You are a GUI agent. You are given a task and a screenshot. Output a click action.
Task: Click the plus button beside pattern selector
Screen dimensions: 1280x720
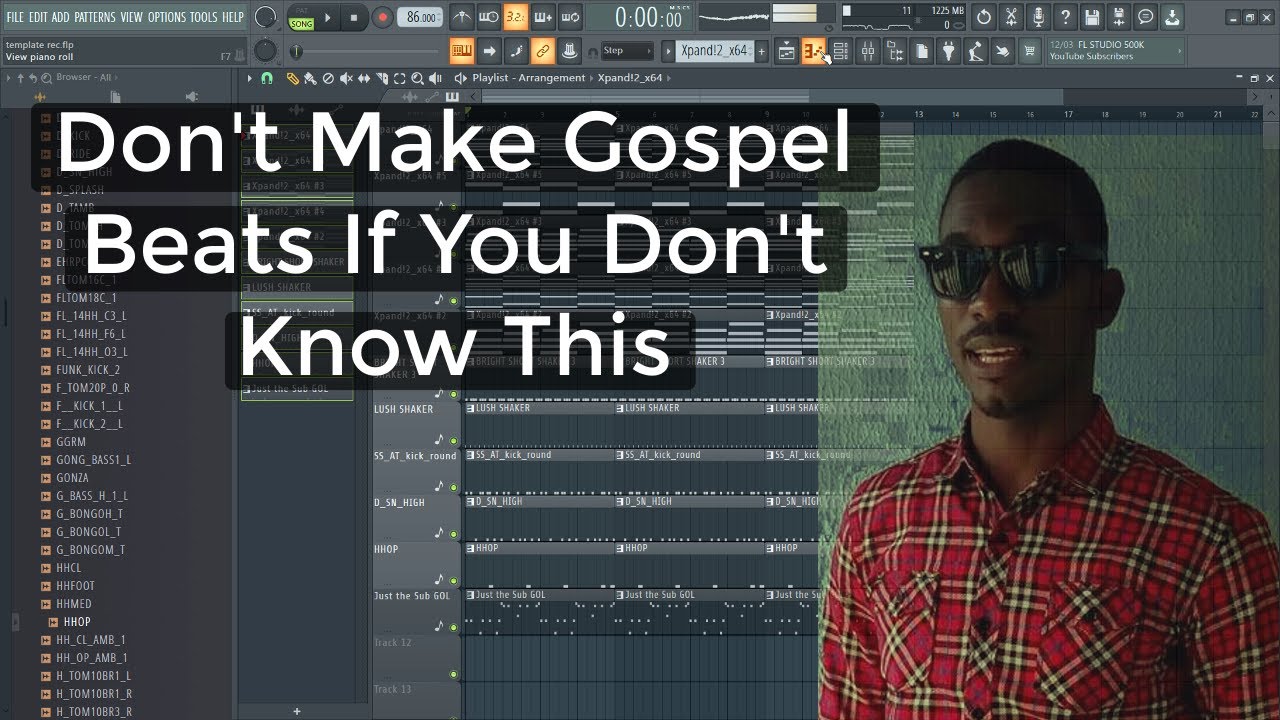762,51
